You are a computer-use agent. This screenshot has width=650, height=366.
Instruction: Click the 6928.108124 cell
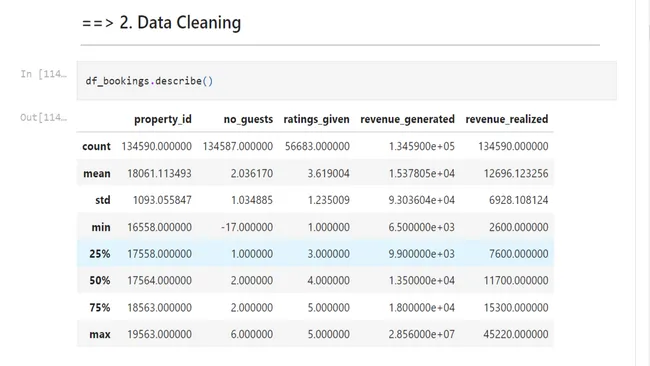tap(519, 200)
